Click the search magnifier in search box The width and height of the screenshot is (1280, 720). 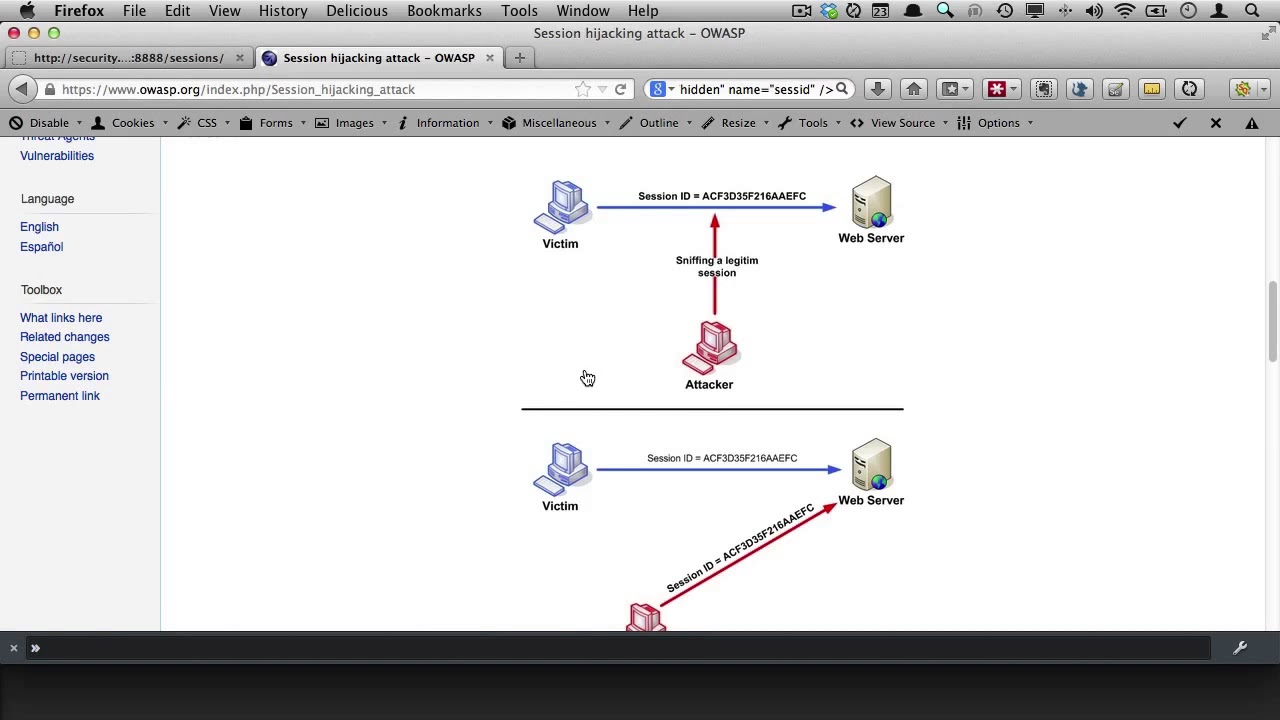tap(842, 89)
